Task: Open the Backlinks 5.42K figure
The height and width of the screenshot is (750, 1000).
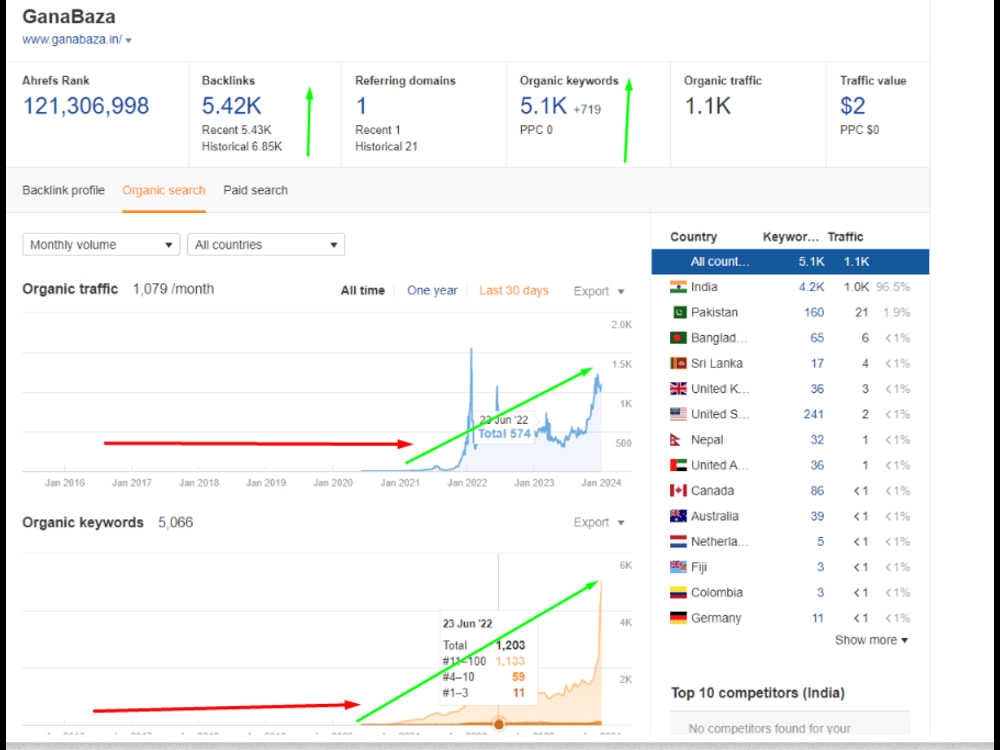Action: click(232, 106)
